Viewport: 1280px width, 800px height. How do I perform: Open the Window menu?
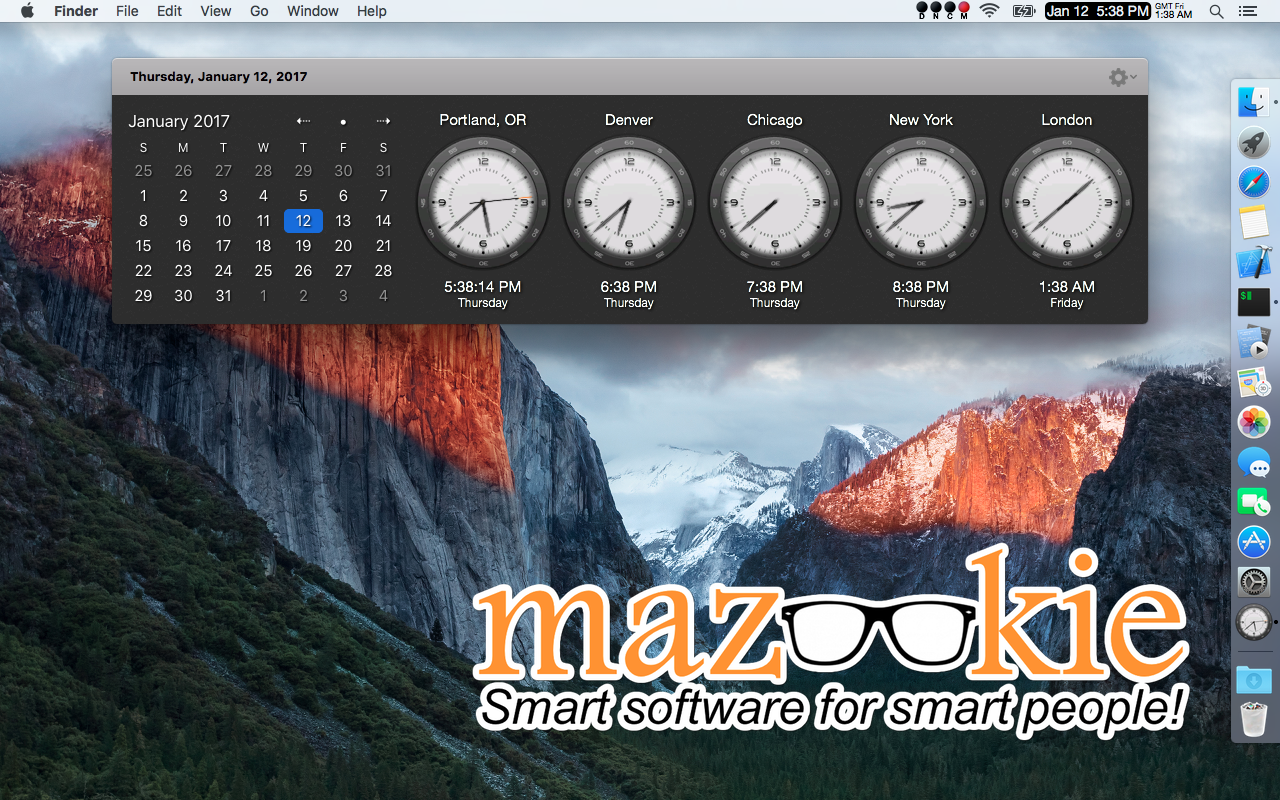click(x=312, y=11)
